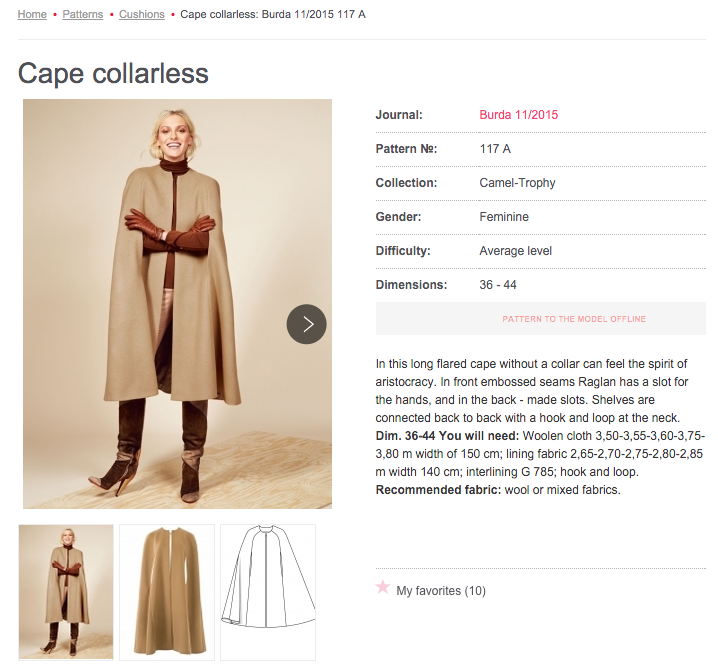Viewport: 718px width, 672px height.
Task: Select the model photo thumbnail
Action: coord(66,590)
